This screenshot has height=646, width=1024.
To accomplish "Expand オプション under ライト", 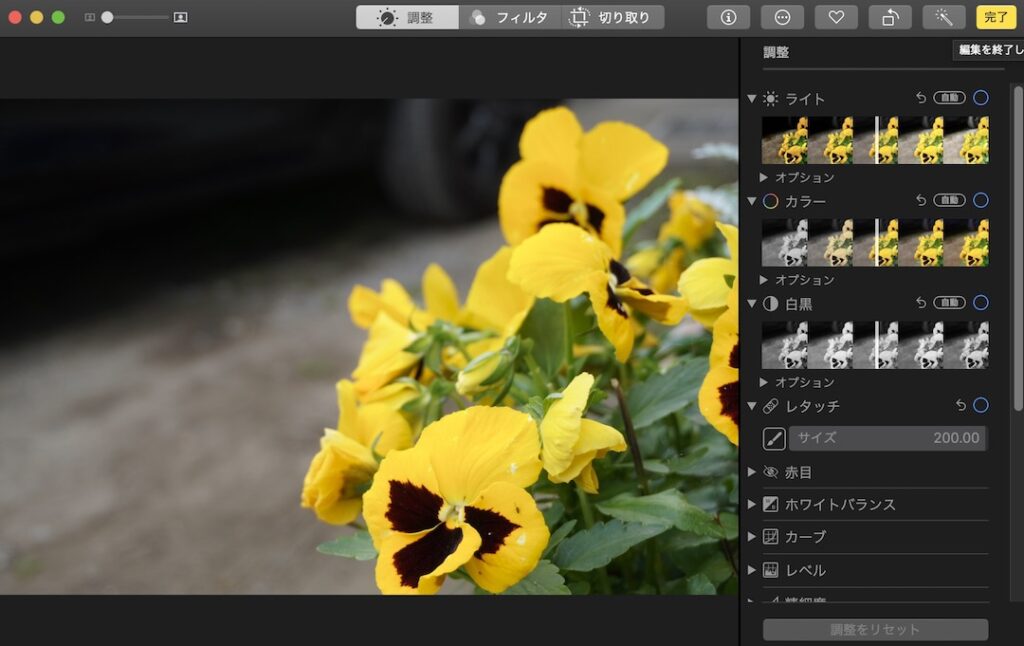I will (x=765, y=177).
